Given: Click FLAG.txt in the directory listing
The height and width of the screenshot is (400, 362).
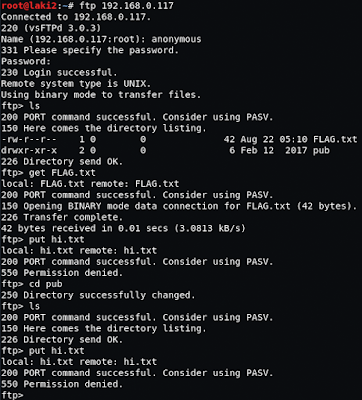Looking at the screenshot, I should coord(335,139).
